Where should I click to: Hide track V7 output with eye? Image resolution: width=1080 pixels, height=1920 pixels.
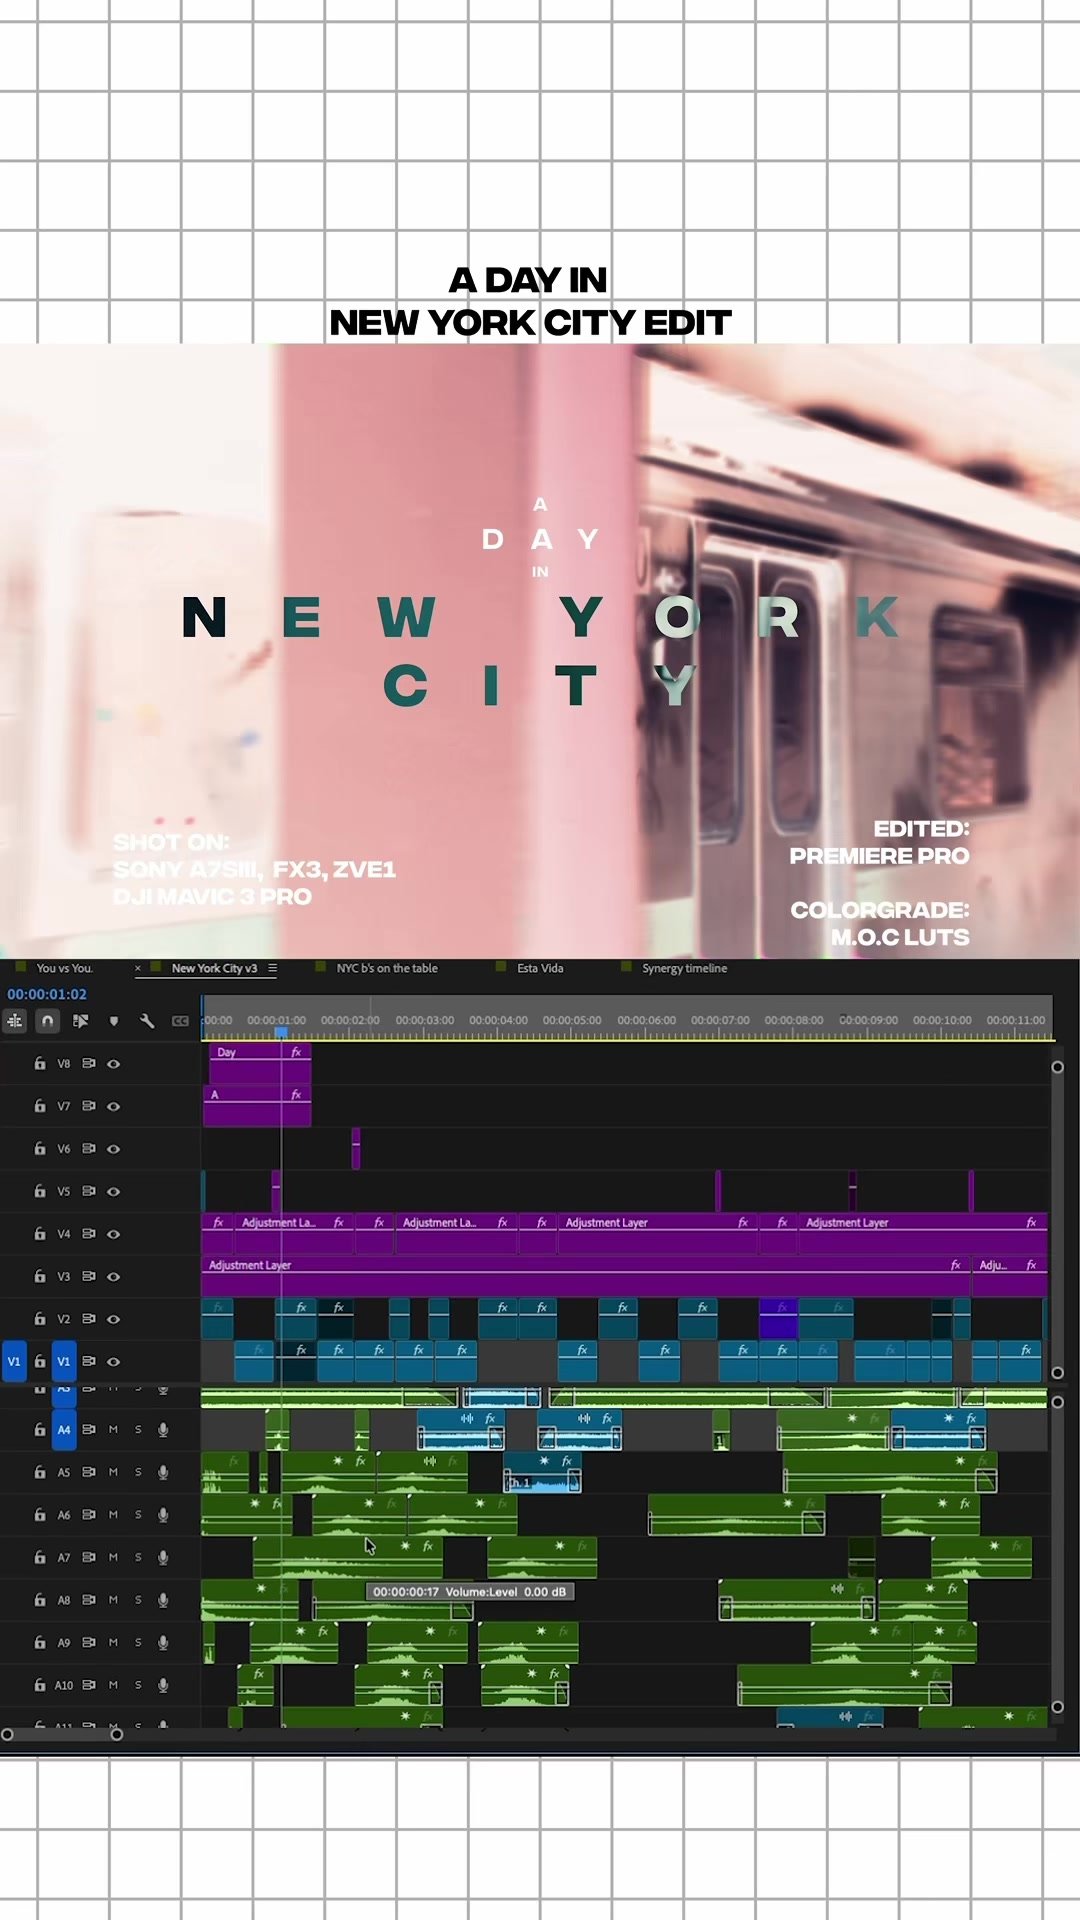pyautogui.click(x=114, y=1106)
